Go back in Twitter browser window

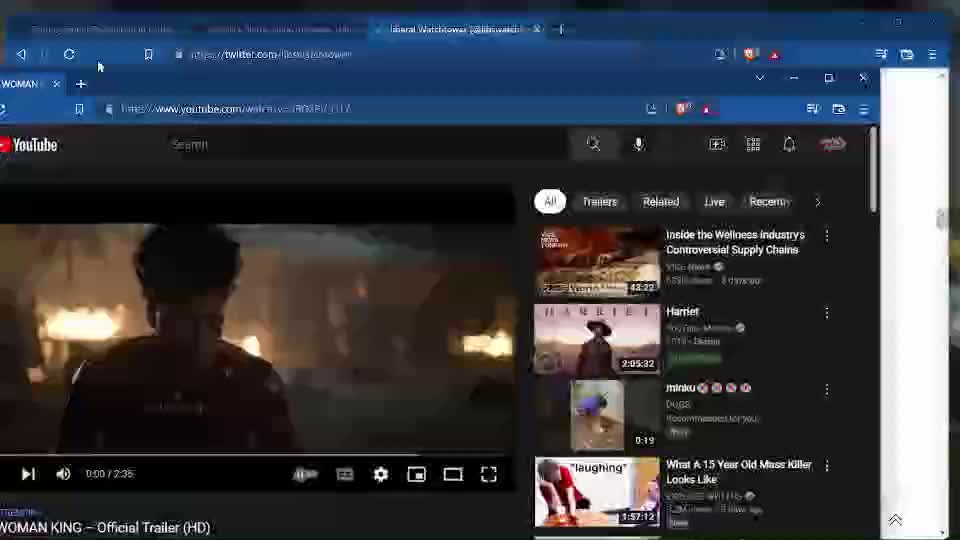point(21,54)
